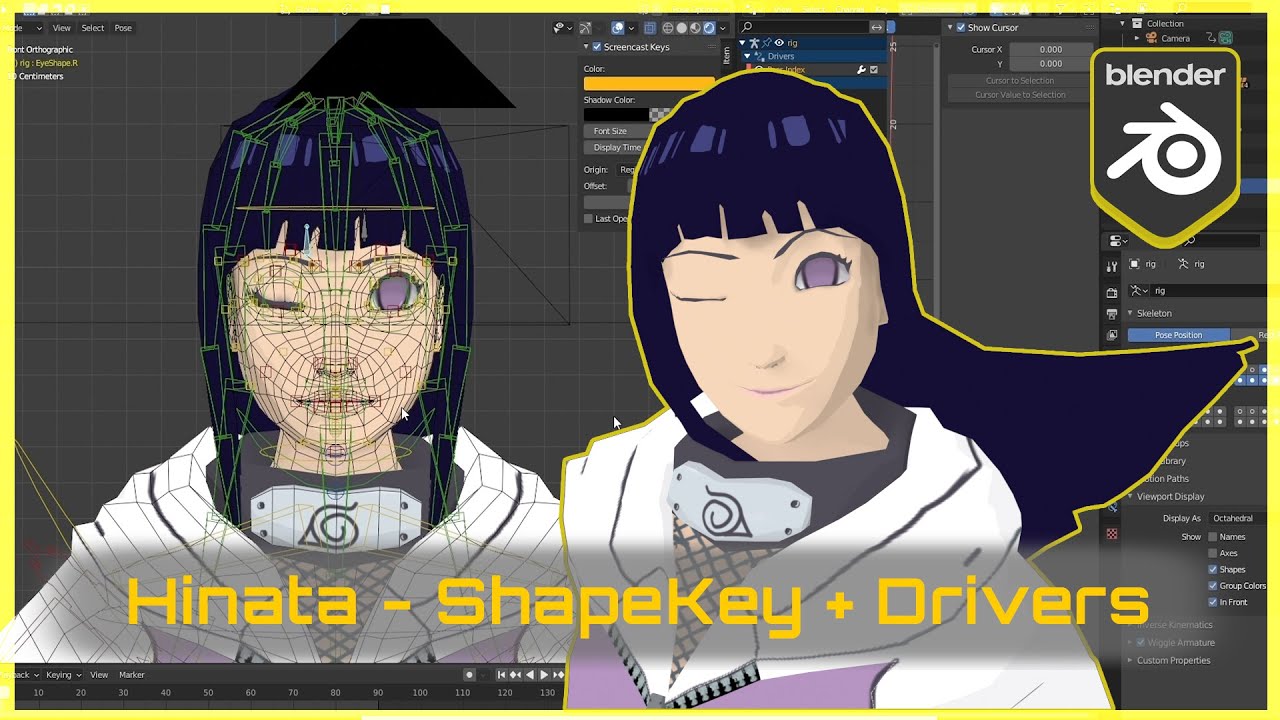
Task: Collapse the Show Cursor panel
Action: click(x=950, y=28)
